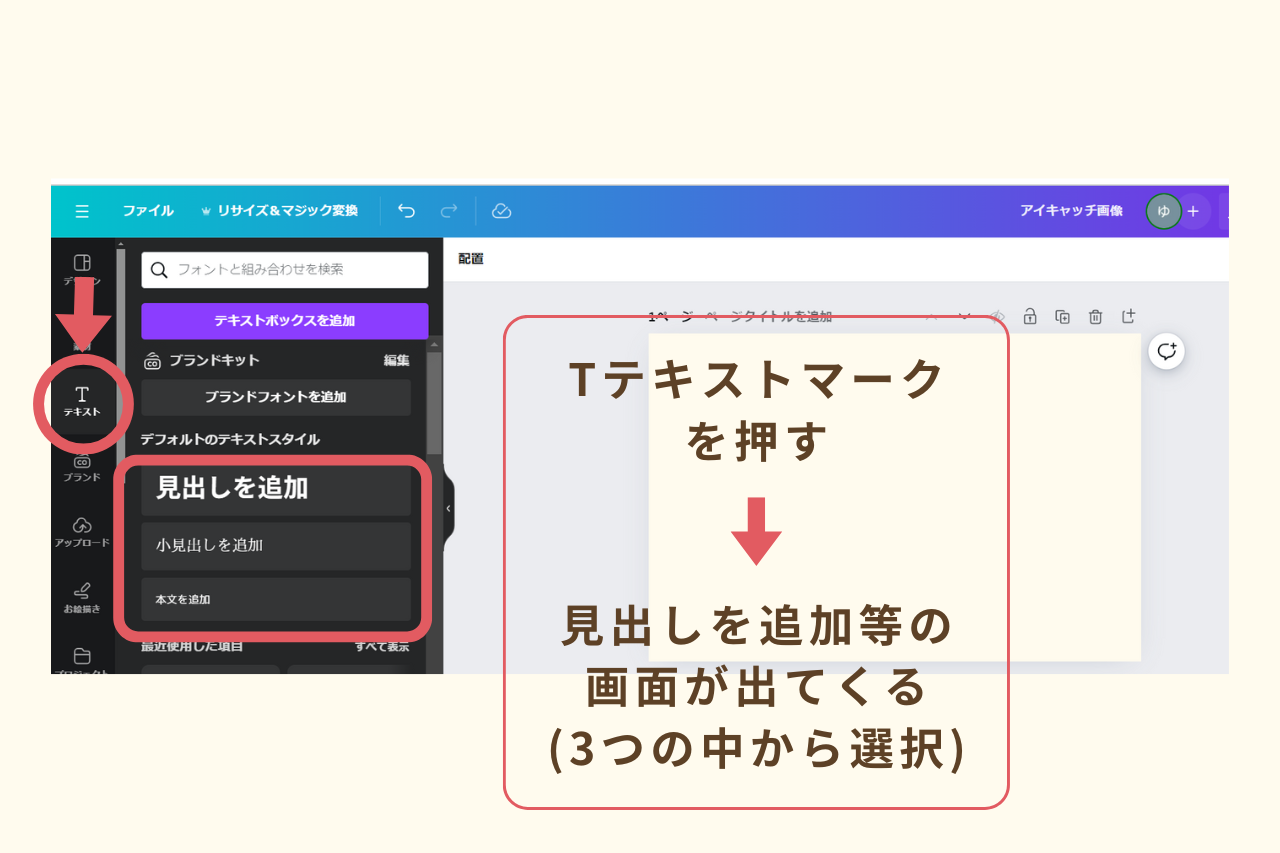Open the ブランド sidebar tab
Viewport: 1280px width, 853px height.
(x=82, y=467)
